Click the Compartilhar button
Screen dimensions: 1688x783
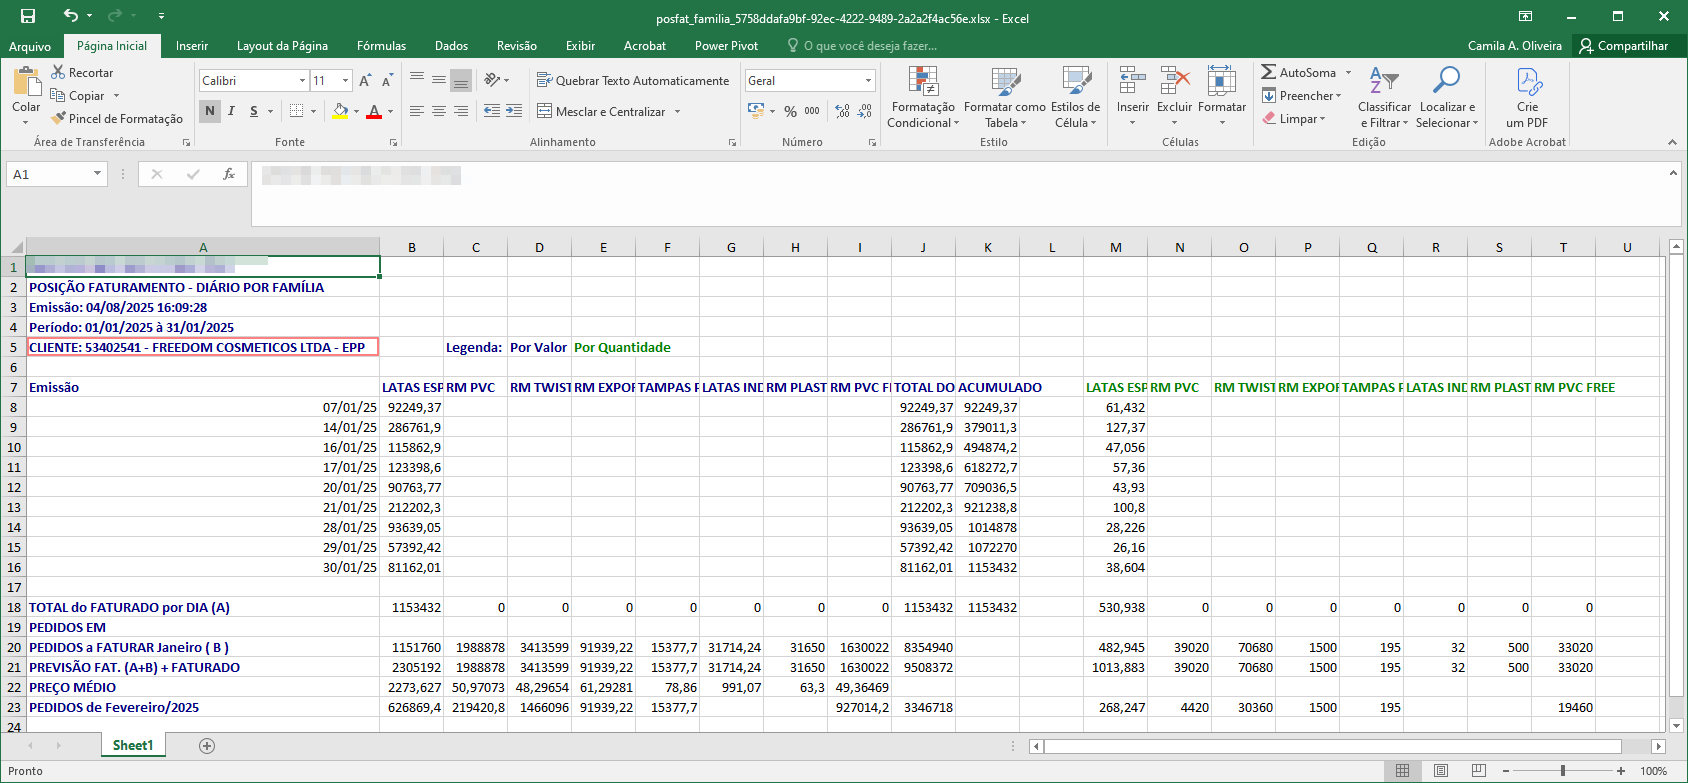[x=1623, y=46]
